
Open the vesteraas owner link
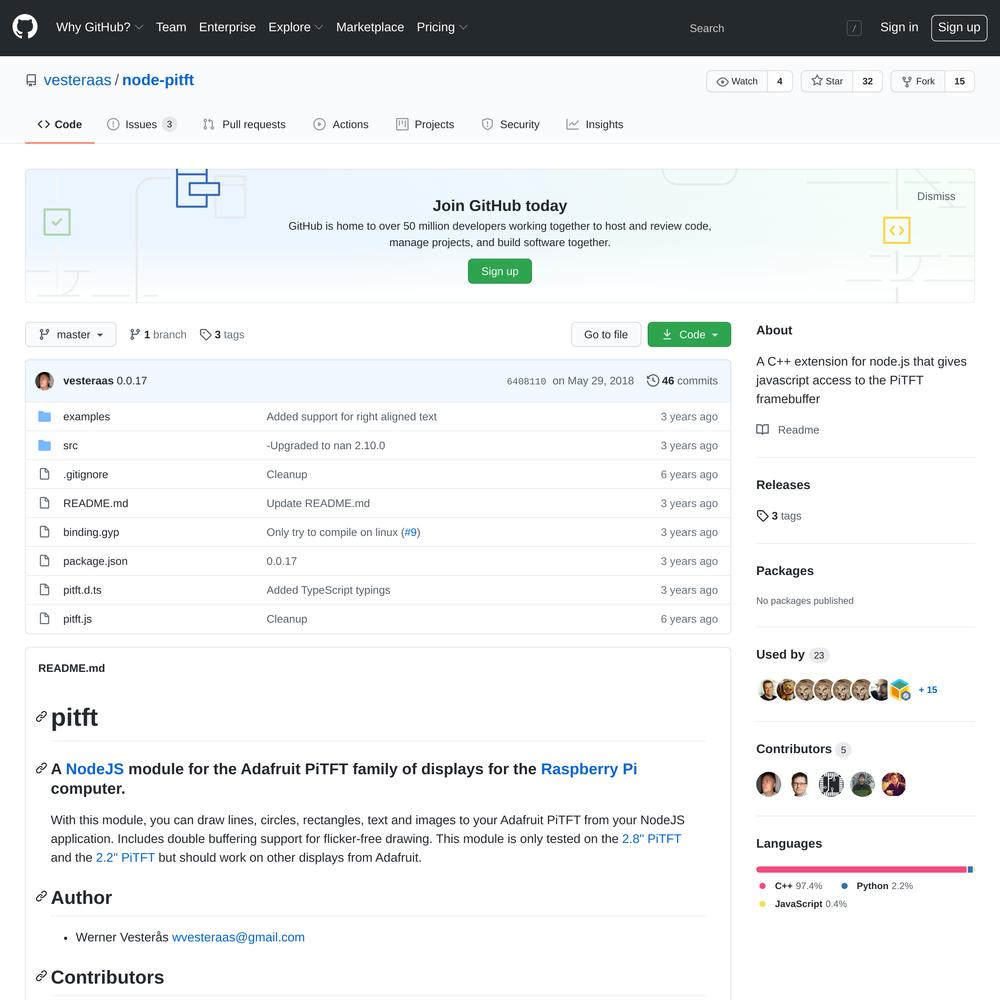click(x=77, y=80)
